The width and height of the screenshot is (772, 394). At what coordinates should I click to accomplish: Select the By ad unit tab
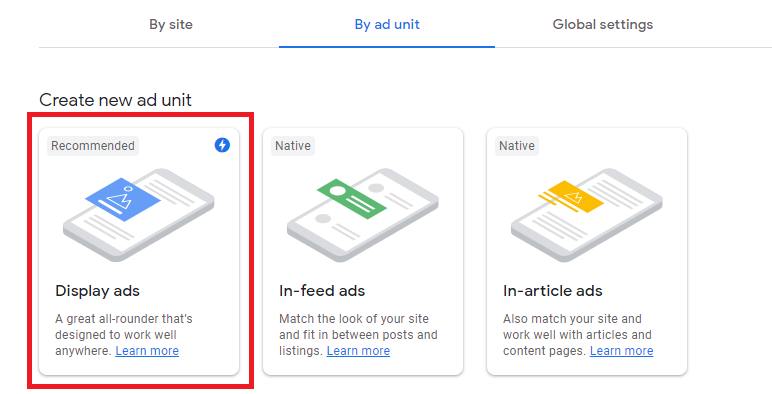click(387, 25)
